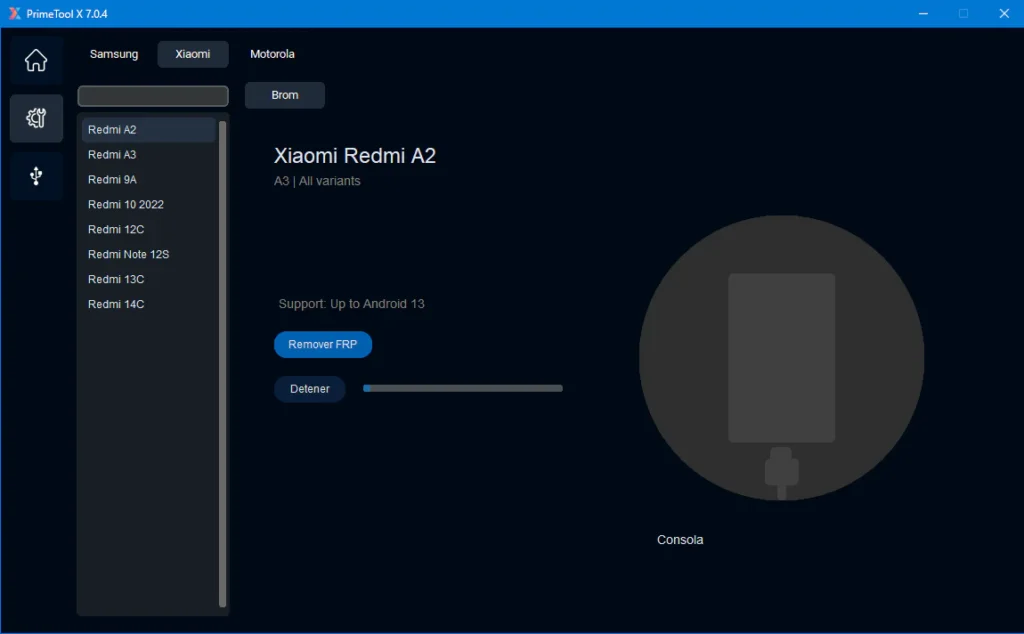Select the gear tools sidebar icon
The width and height of the screenshot is (1024, 634).
[x=36, y=118]
